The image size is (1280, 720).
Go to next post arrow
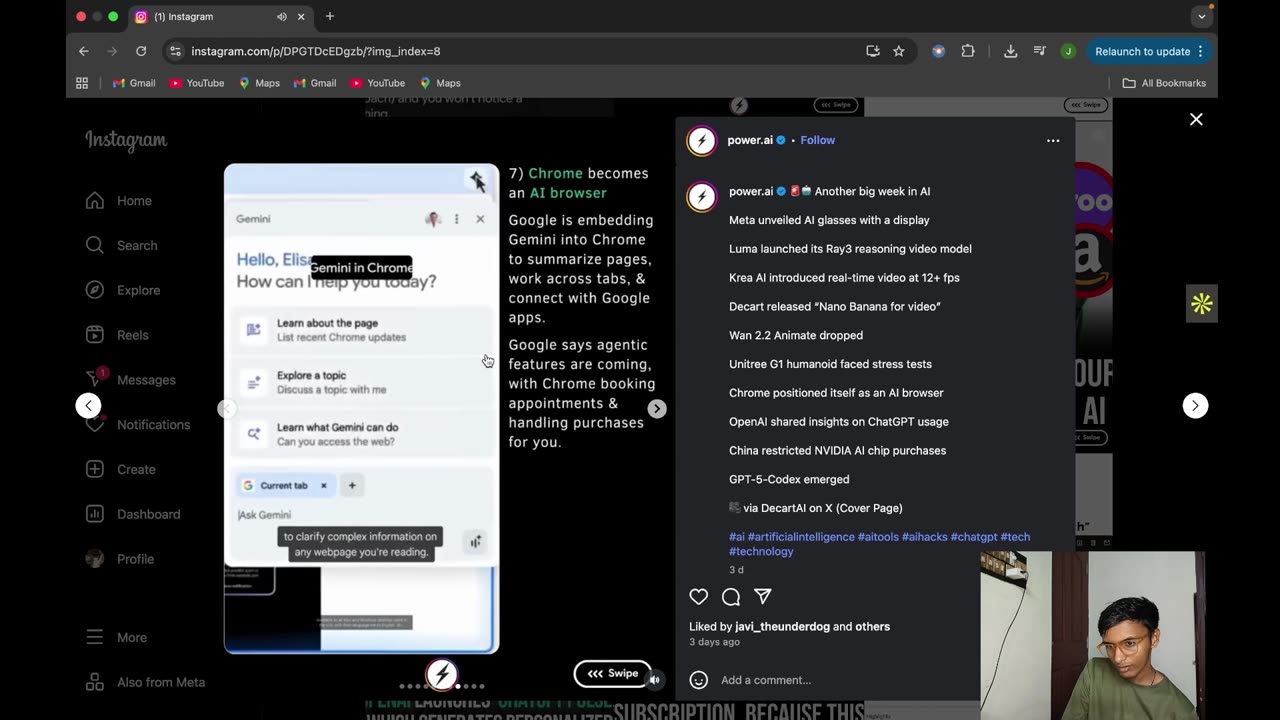pyautogui.click(x=1195, y=406)
